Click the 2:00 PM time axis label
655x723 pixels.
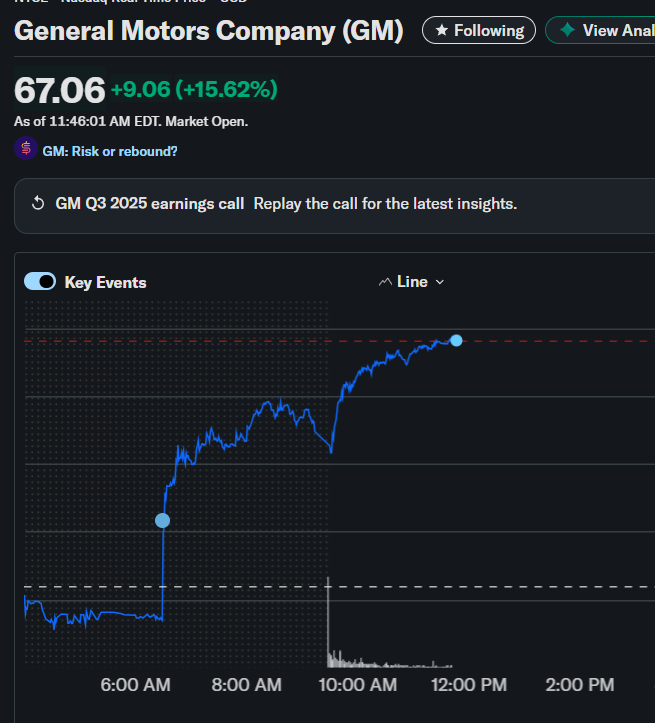tap(580, 685)
